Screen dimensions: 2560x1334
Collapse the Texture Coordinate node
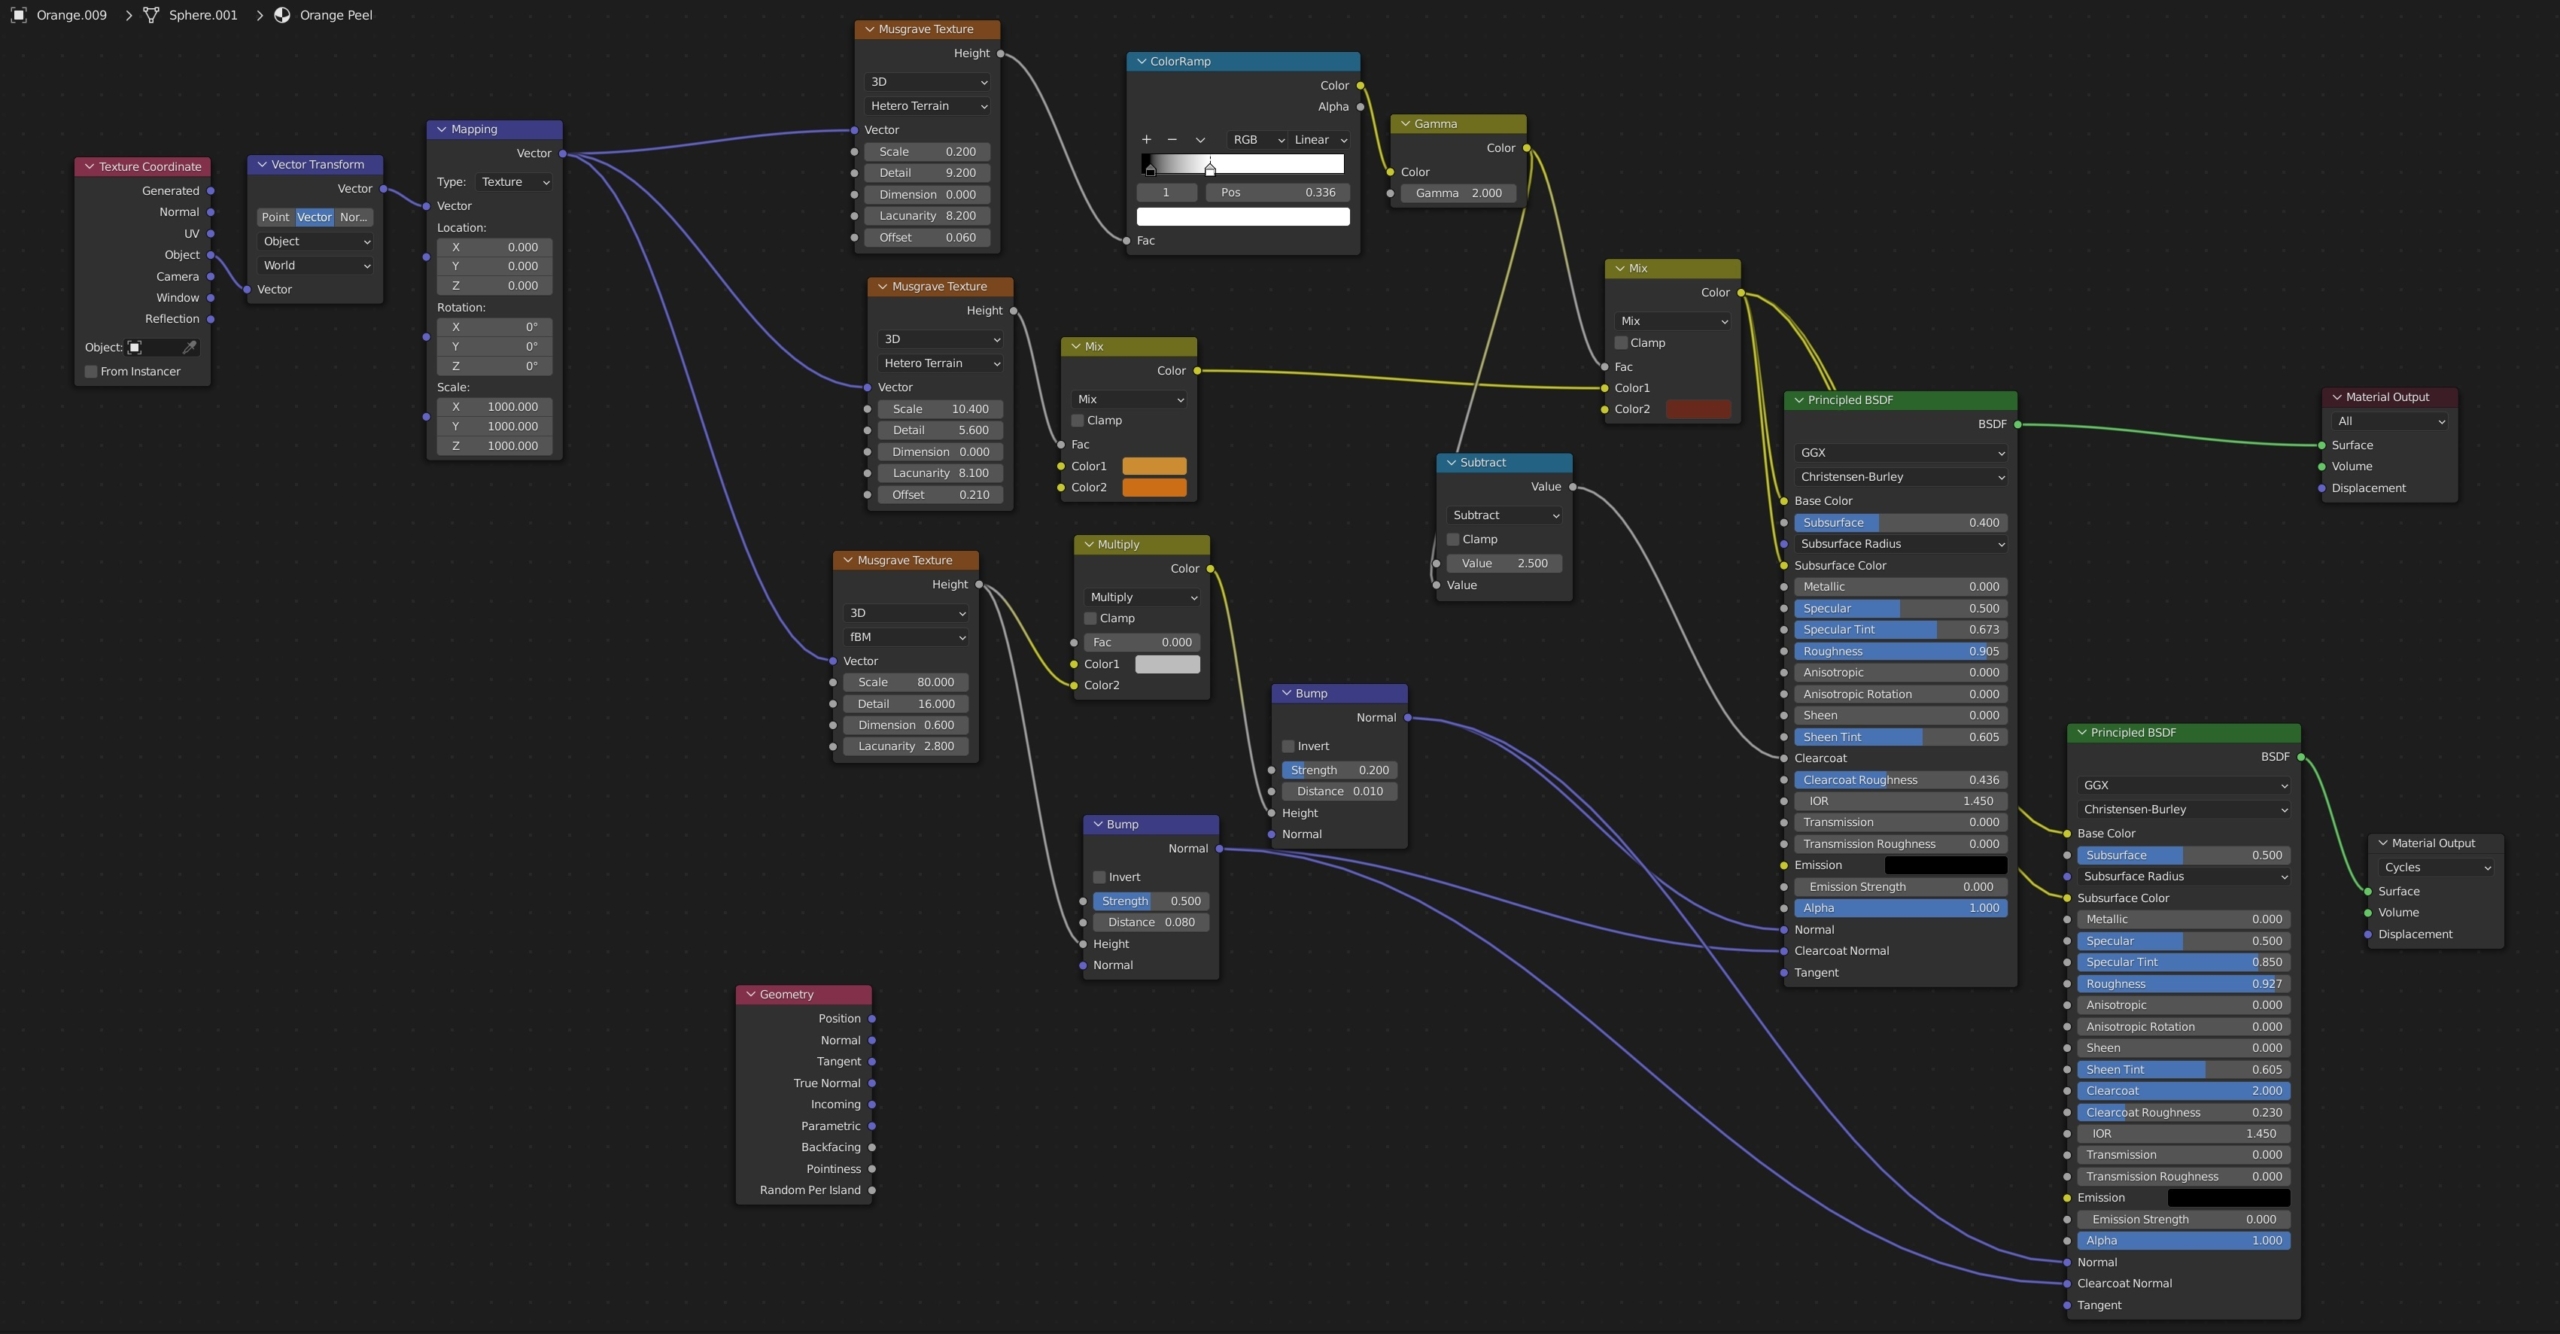90,167
